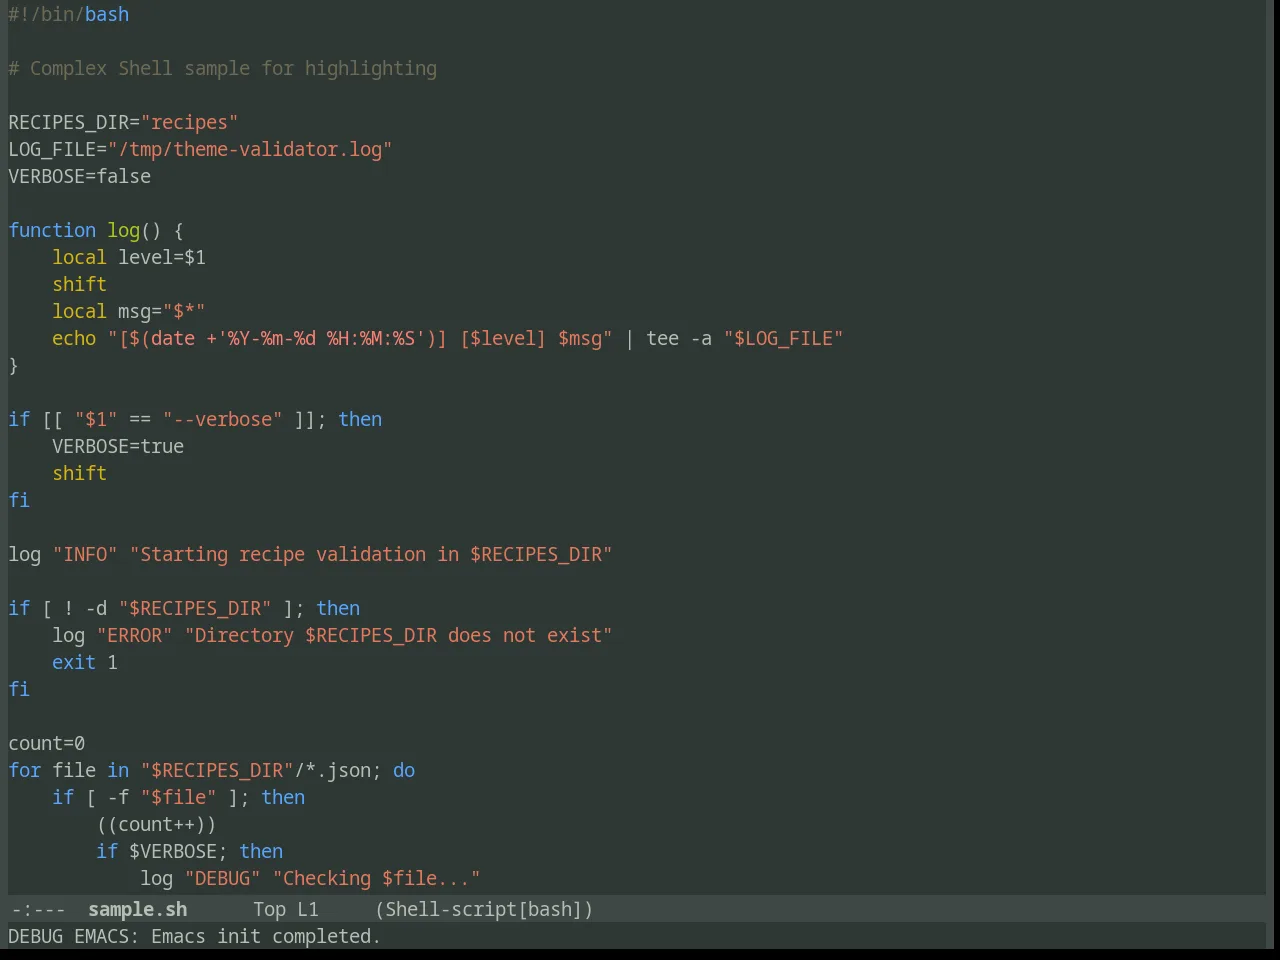Click the '((count++))' line

pyautogui.click(x=156, y=824)
